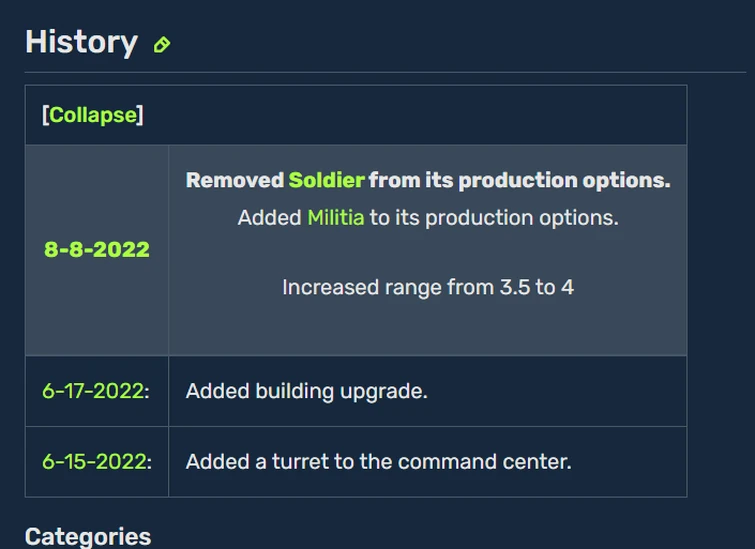Click the History section heading

(81, 42)
